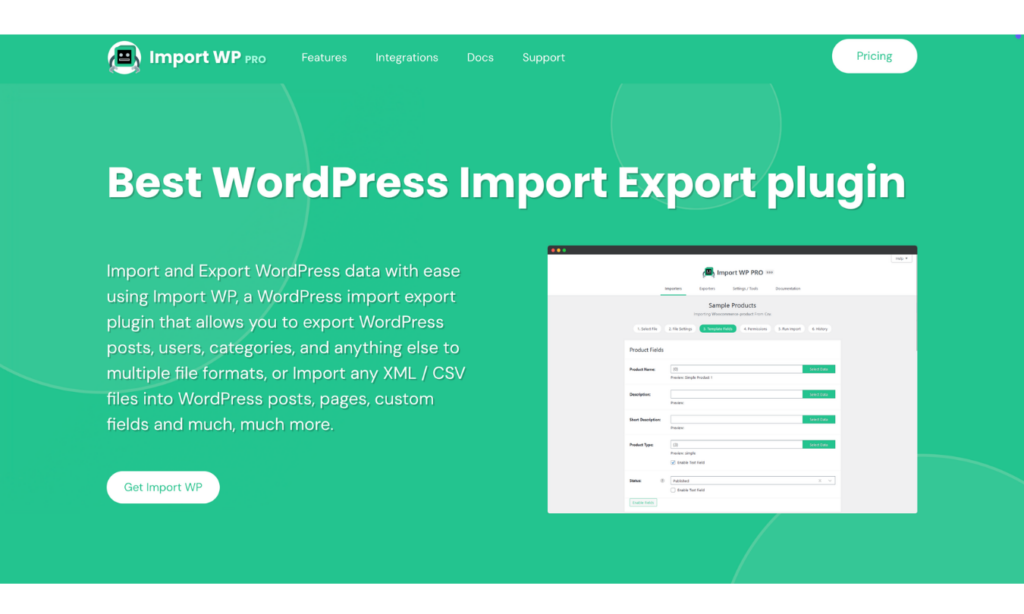Select the Exporters tab in the preview
Viewport: 1024px width, 614px height.
click(x=707, y=289)
